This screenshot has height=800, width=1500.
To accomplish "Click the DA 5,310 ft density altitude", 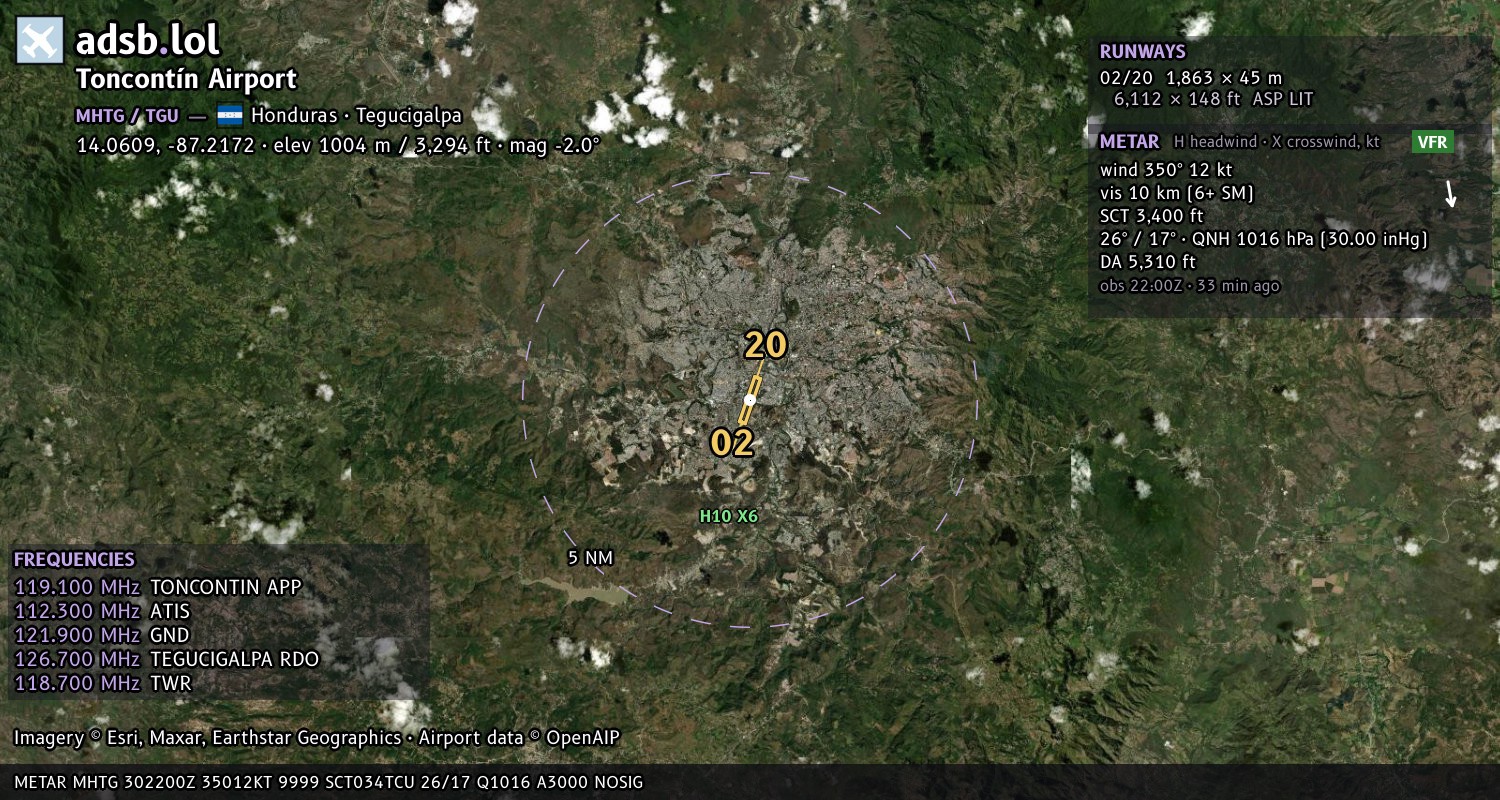I will pos(1148,262).
